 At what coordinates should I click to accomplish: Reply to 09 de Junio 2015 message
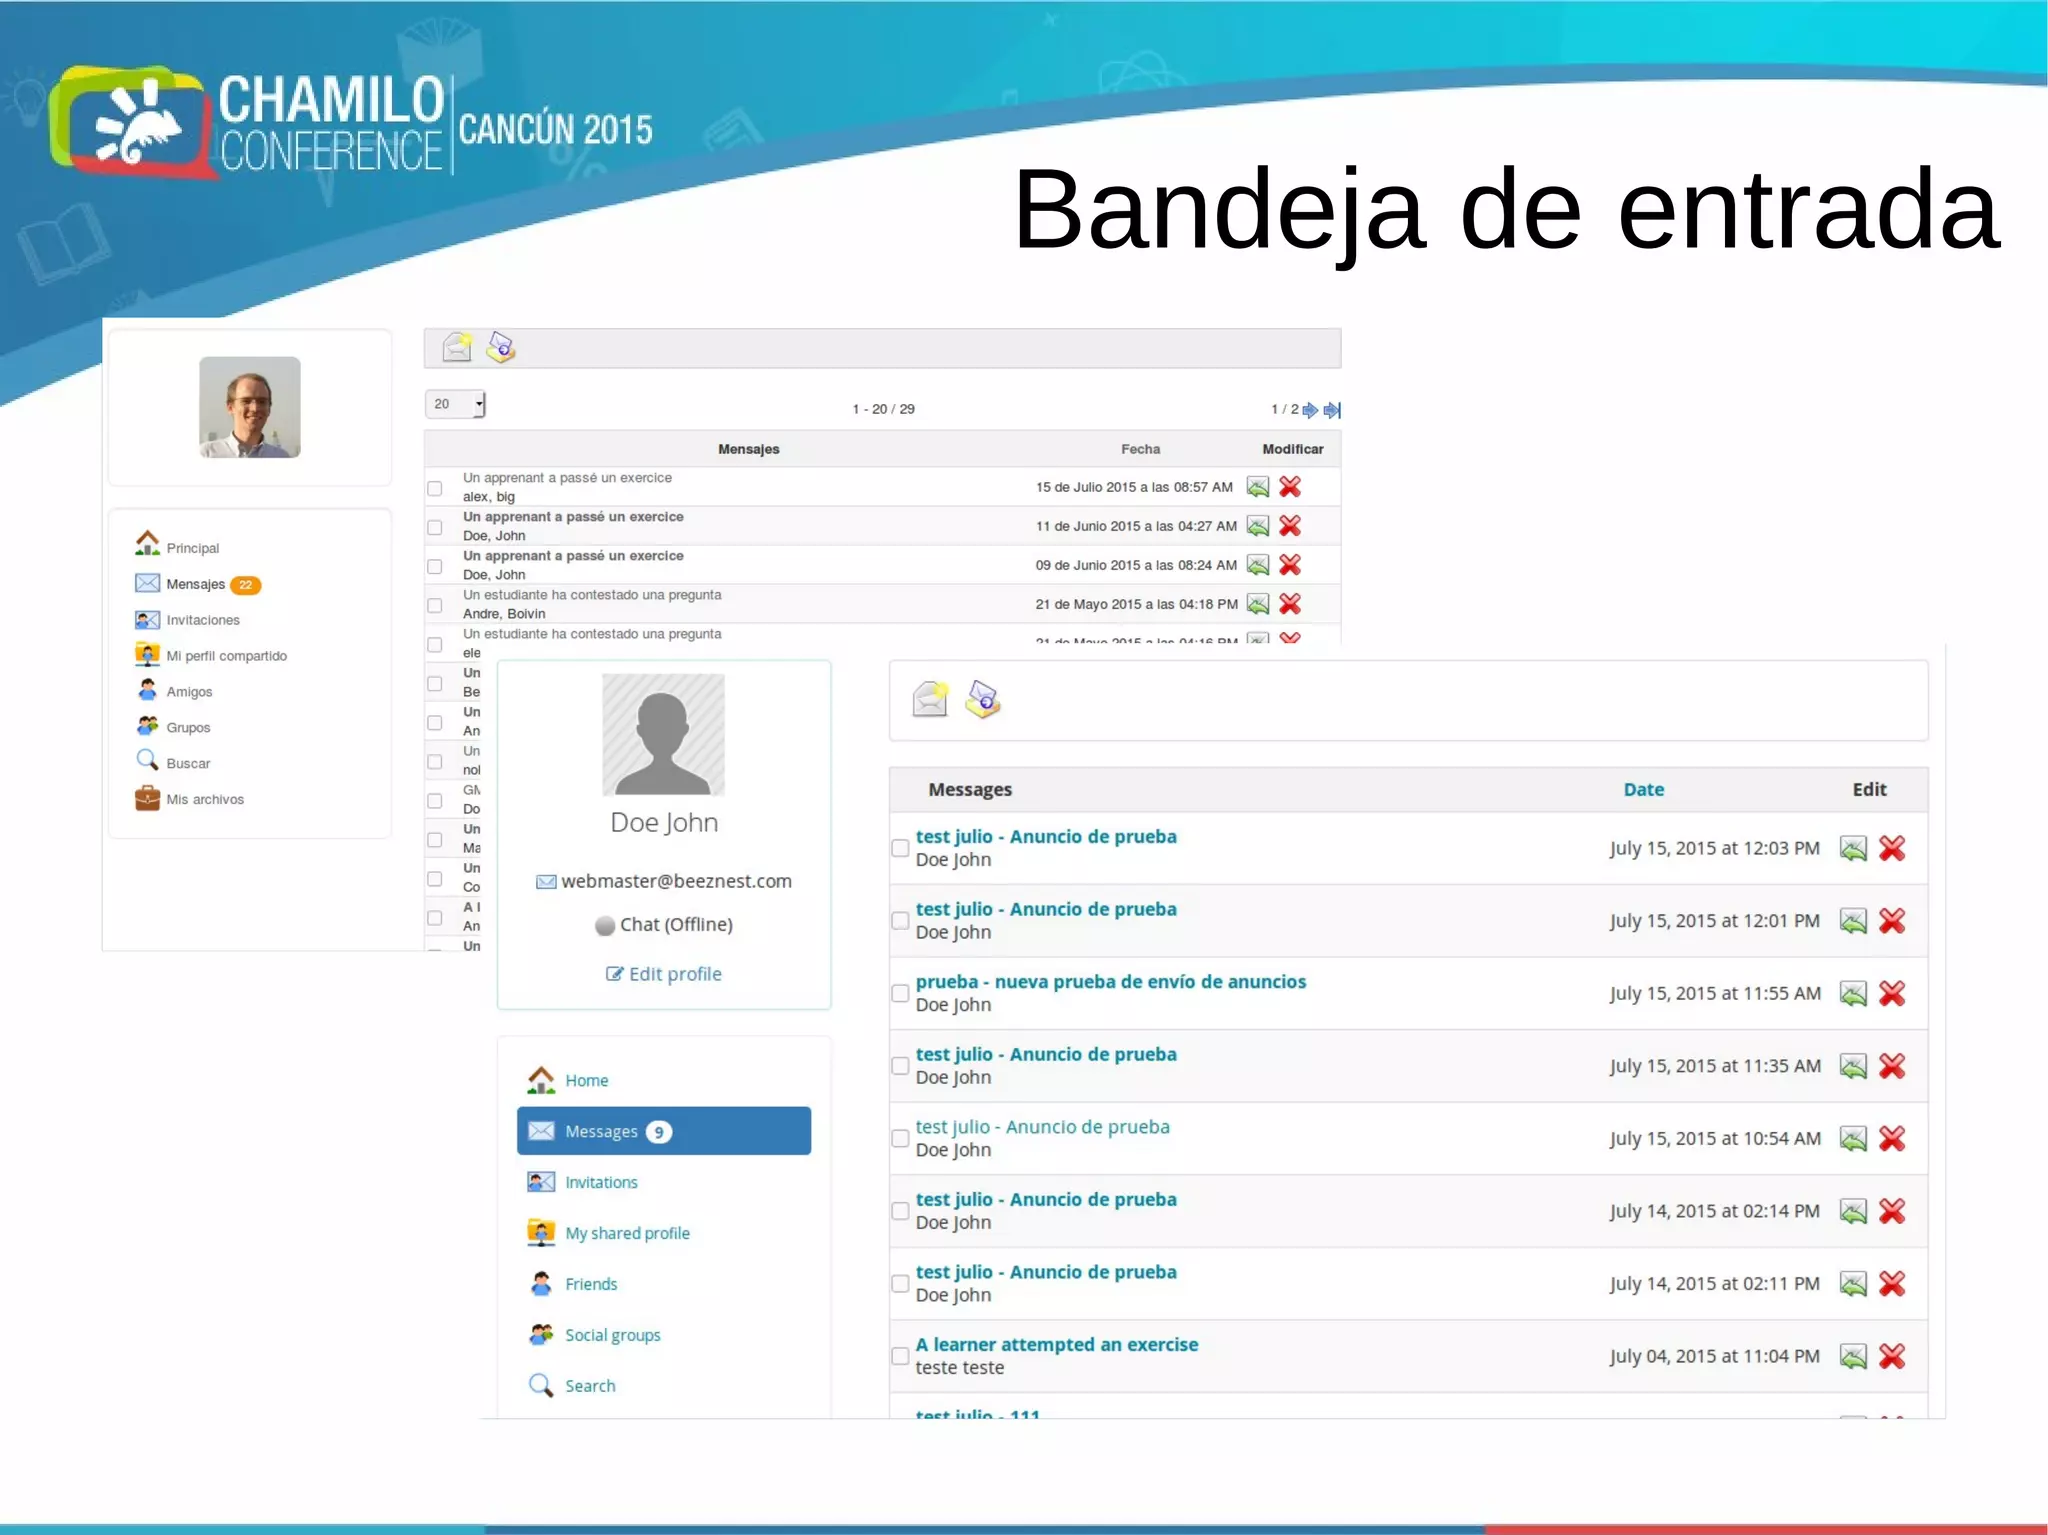pos(1258,565)
